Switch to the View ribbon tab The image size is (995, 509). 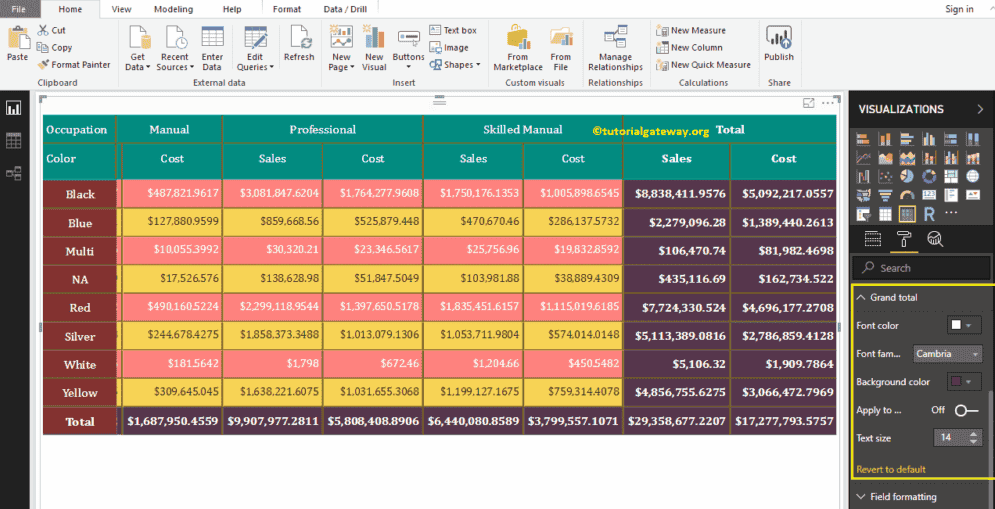tap(121, 9)
